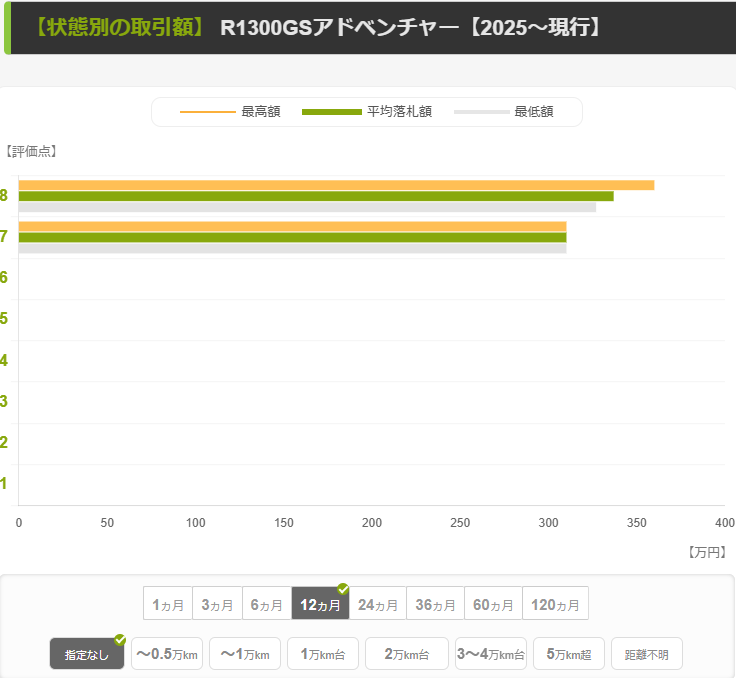Toggle the 最高額 legend series
This screenshot has height=678, width=736.
(230, 112)
